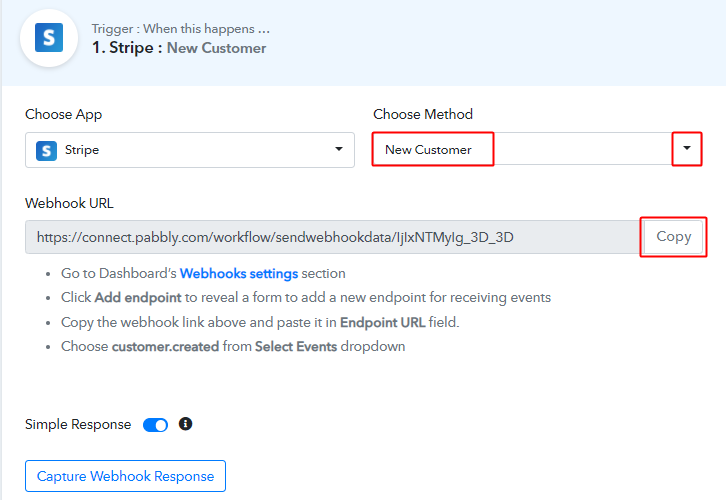Open the Webhooks settings link

(239, 274)
